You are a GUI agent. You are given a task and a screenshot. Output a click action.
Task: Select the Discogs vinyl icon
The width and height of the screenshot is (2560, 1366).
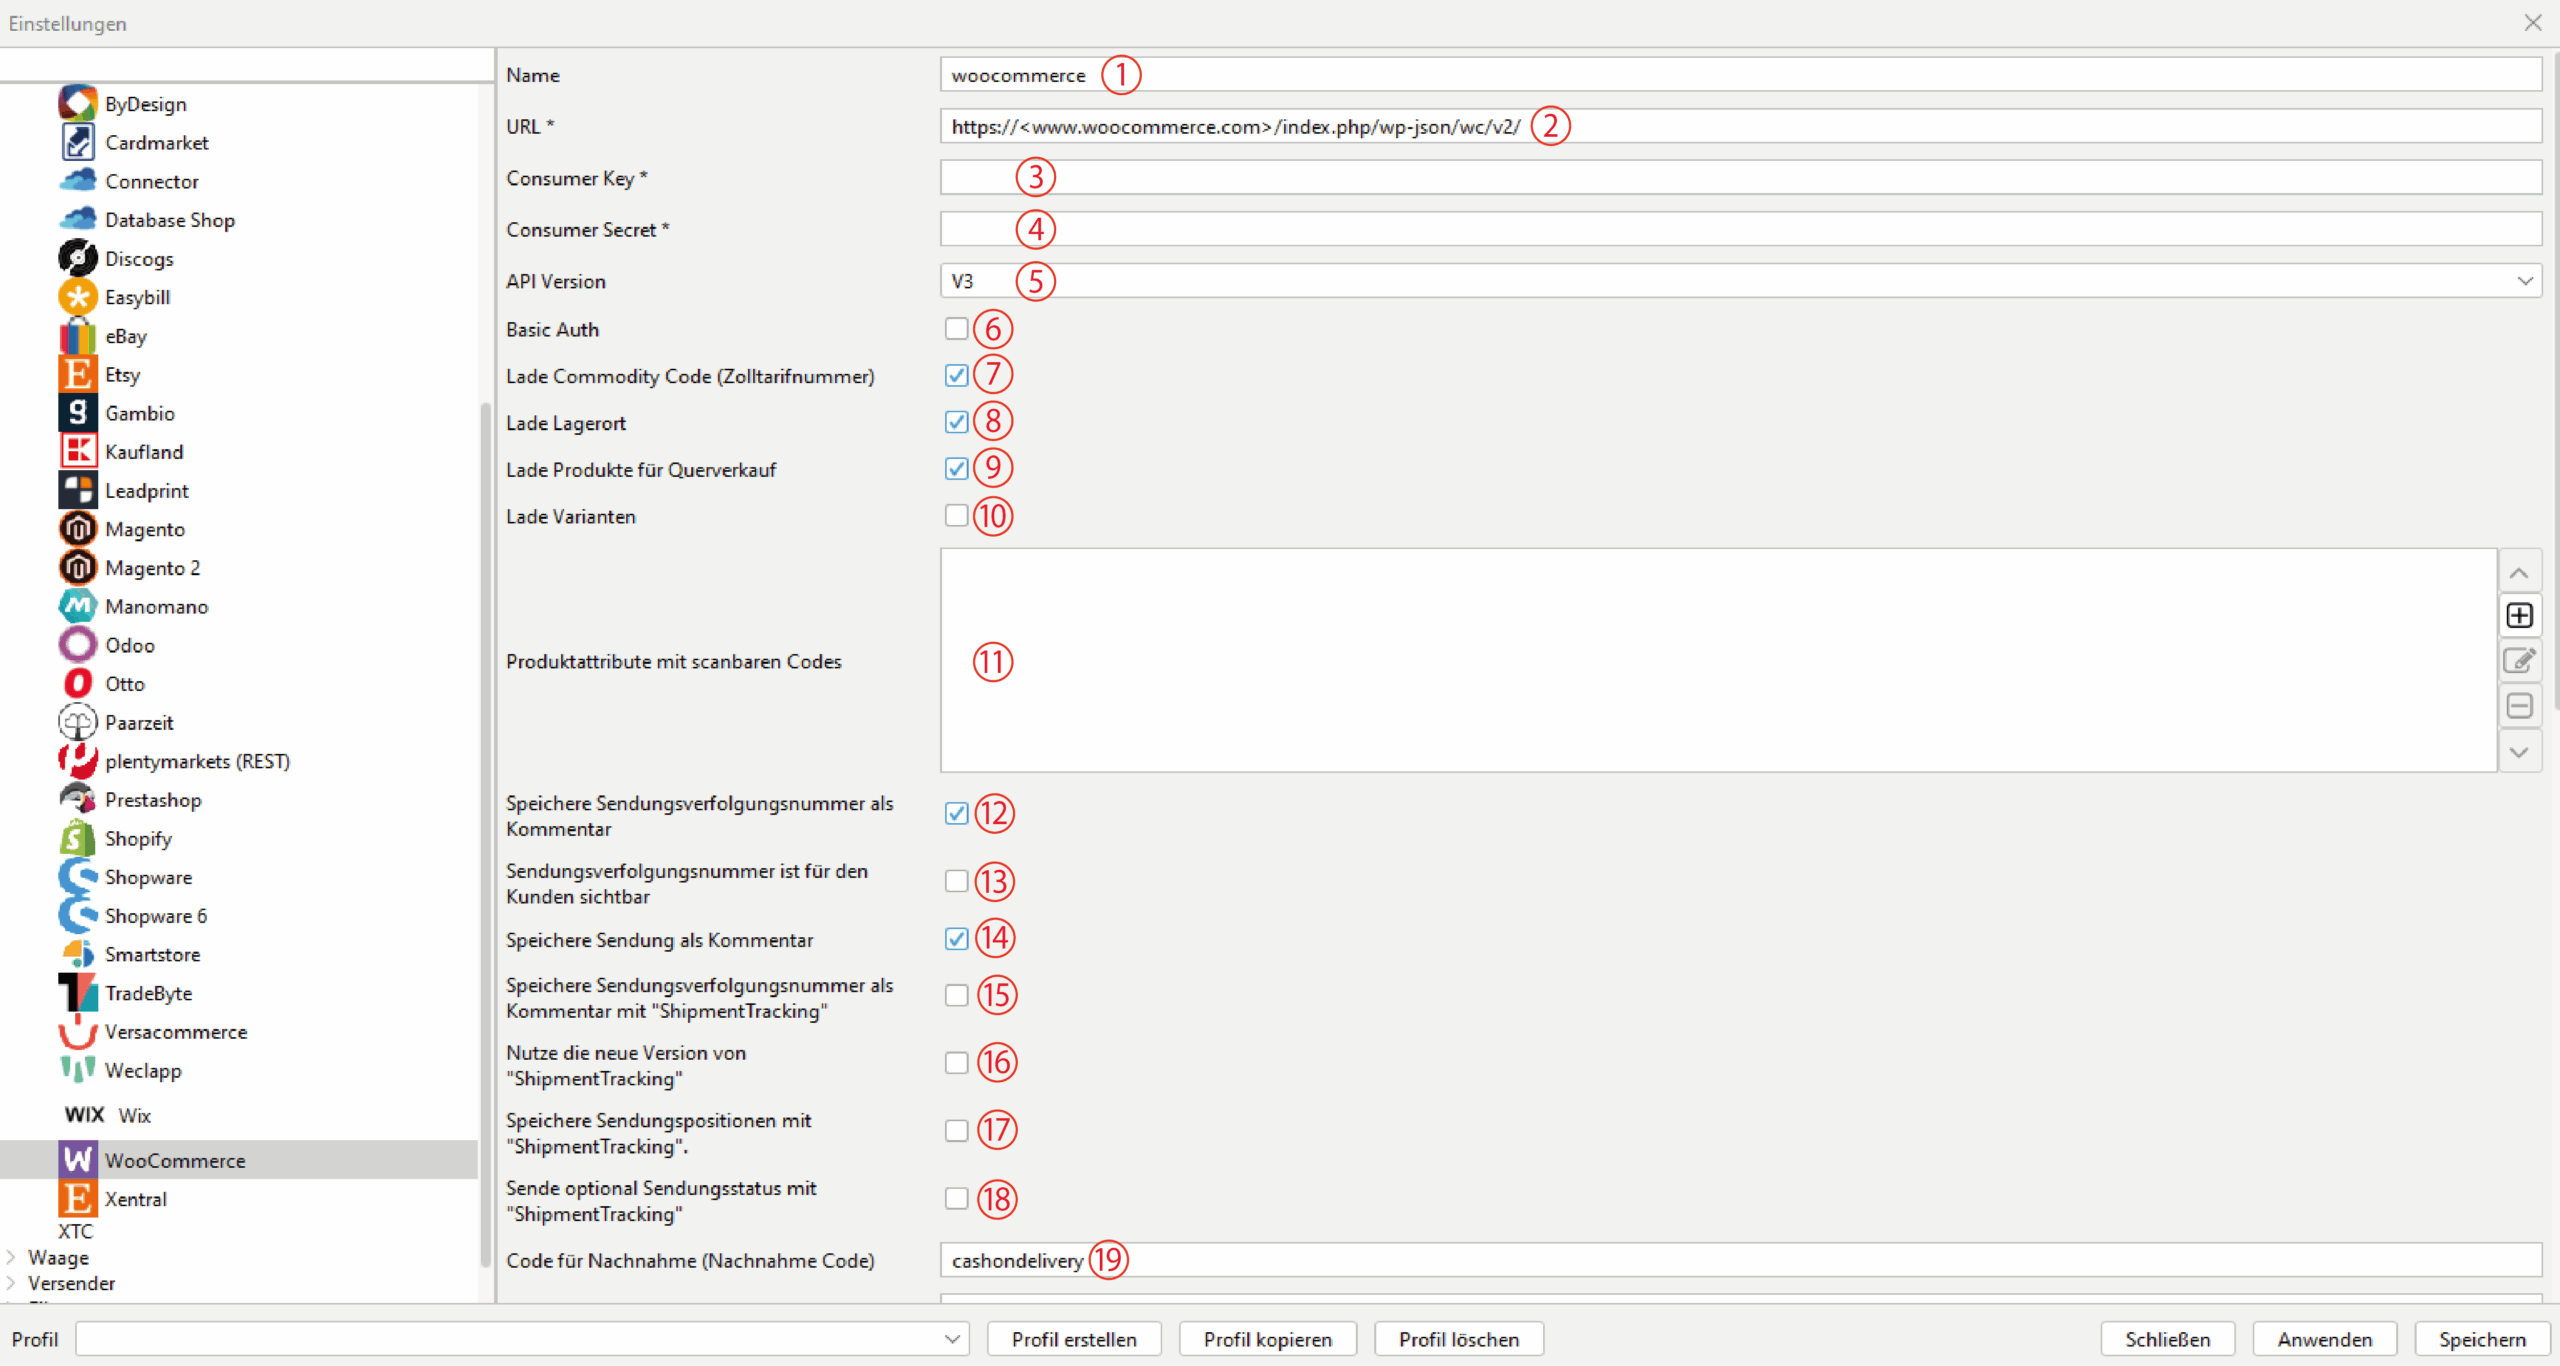pos(78,258)
